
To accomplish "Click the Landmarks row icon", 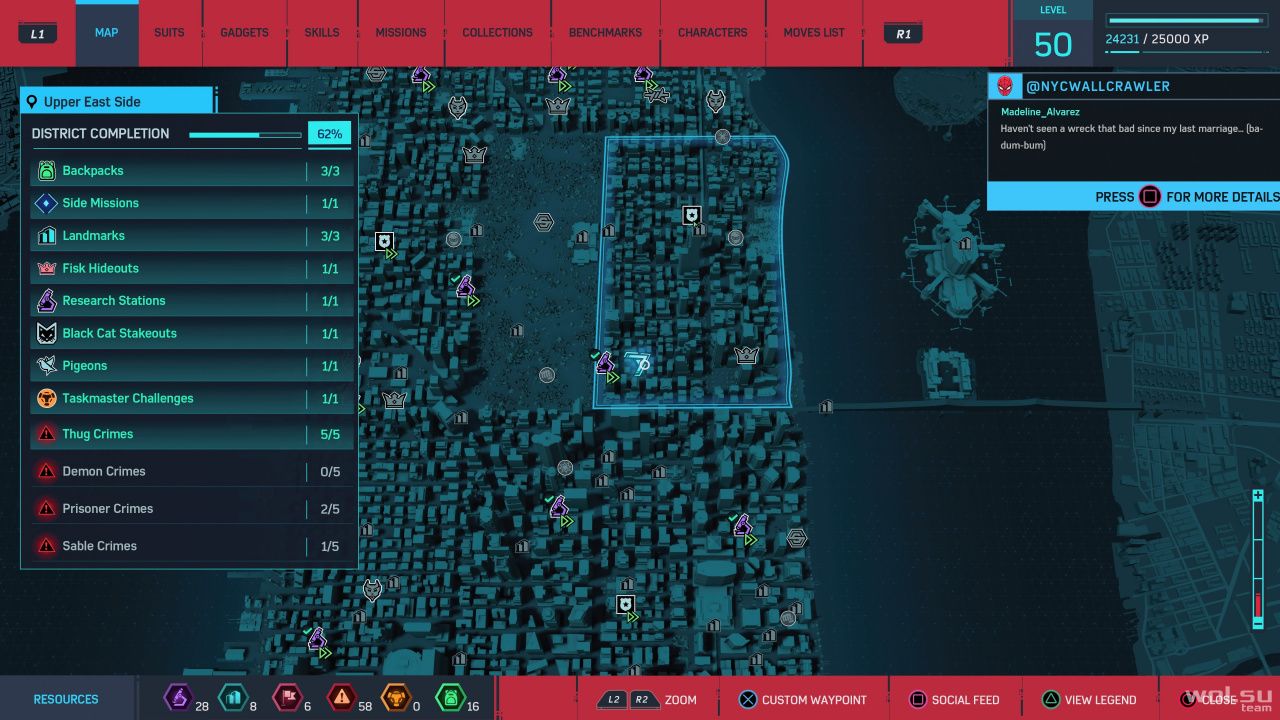I will coord(46,236).
